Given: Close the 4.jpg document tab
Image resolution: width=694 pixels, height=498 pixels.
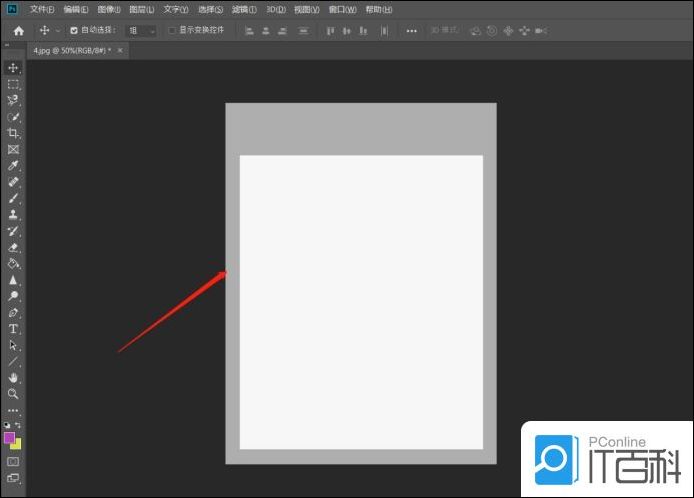Looking at the screenshot, I should (120, 50).
